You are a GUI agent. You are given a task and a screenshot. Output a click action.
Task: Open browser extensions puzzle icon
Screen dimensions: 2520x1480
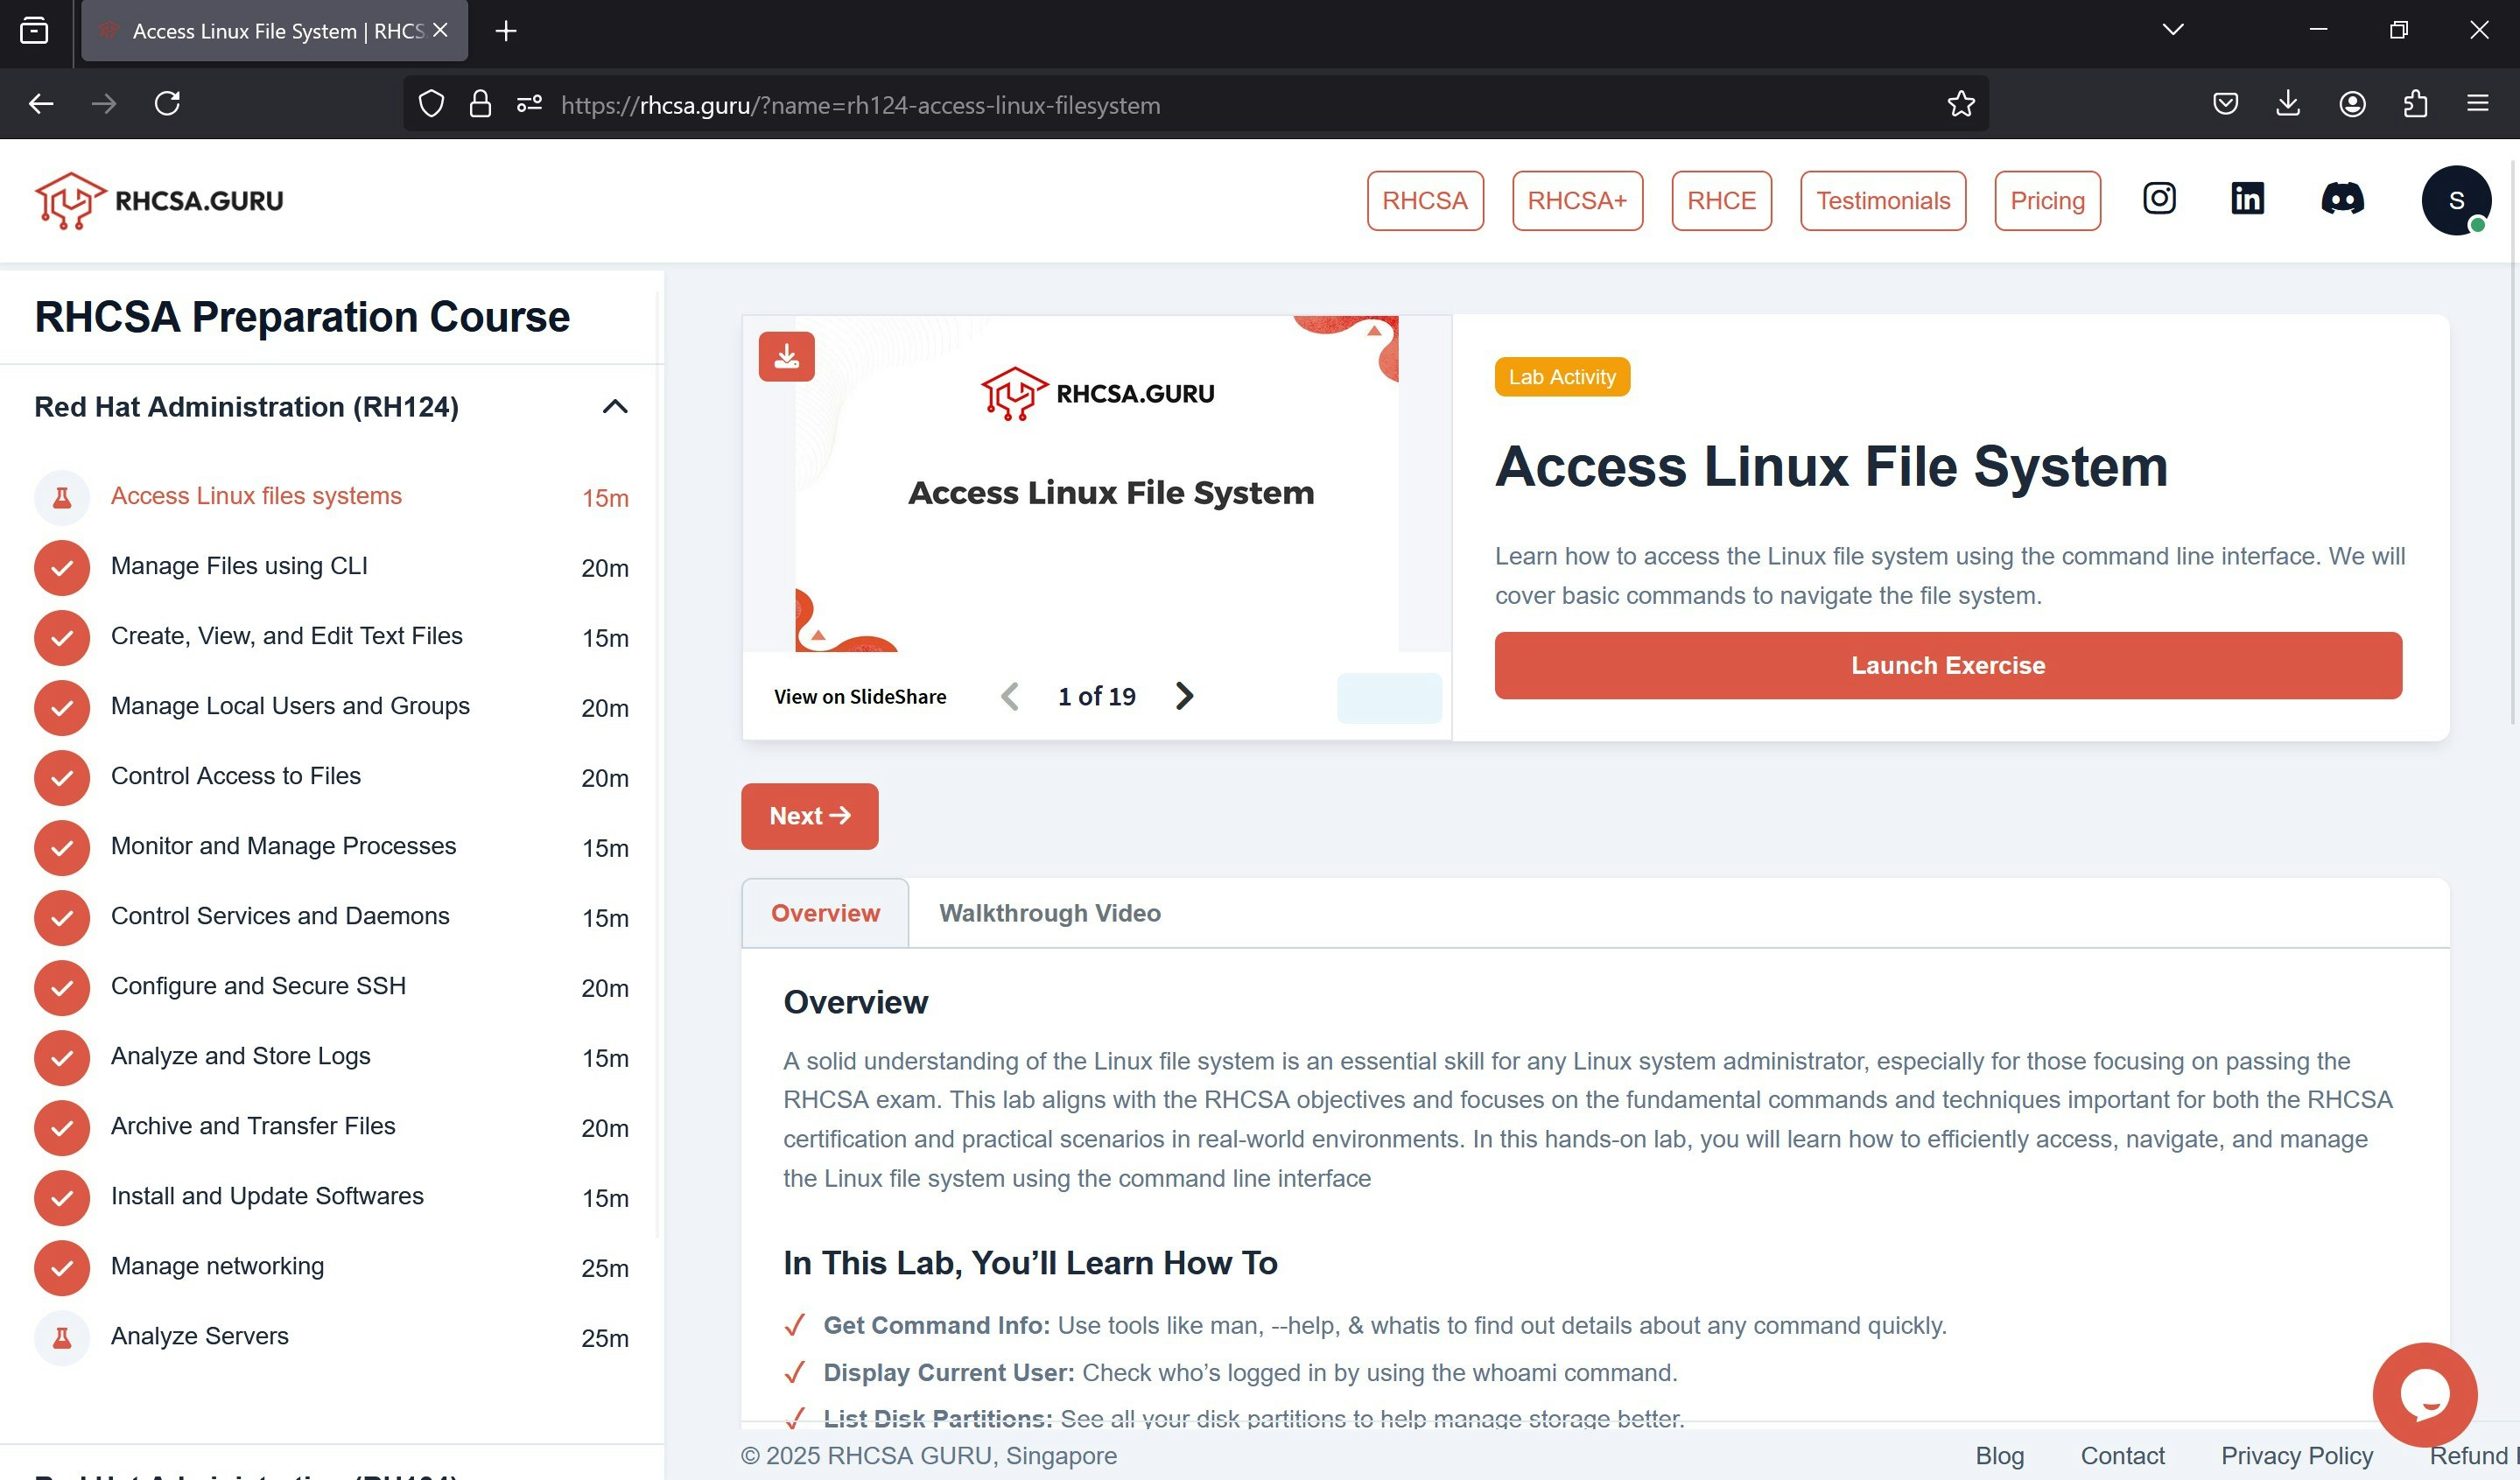[x=2415, y=103]
